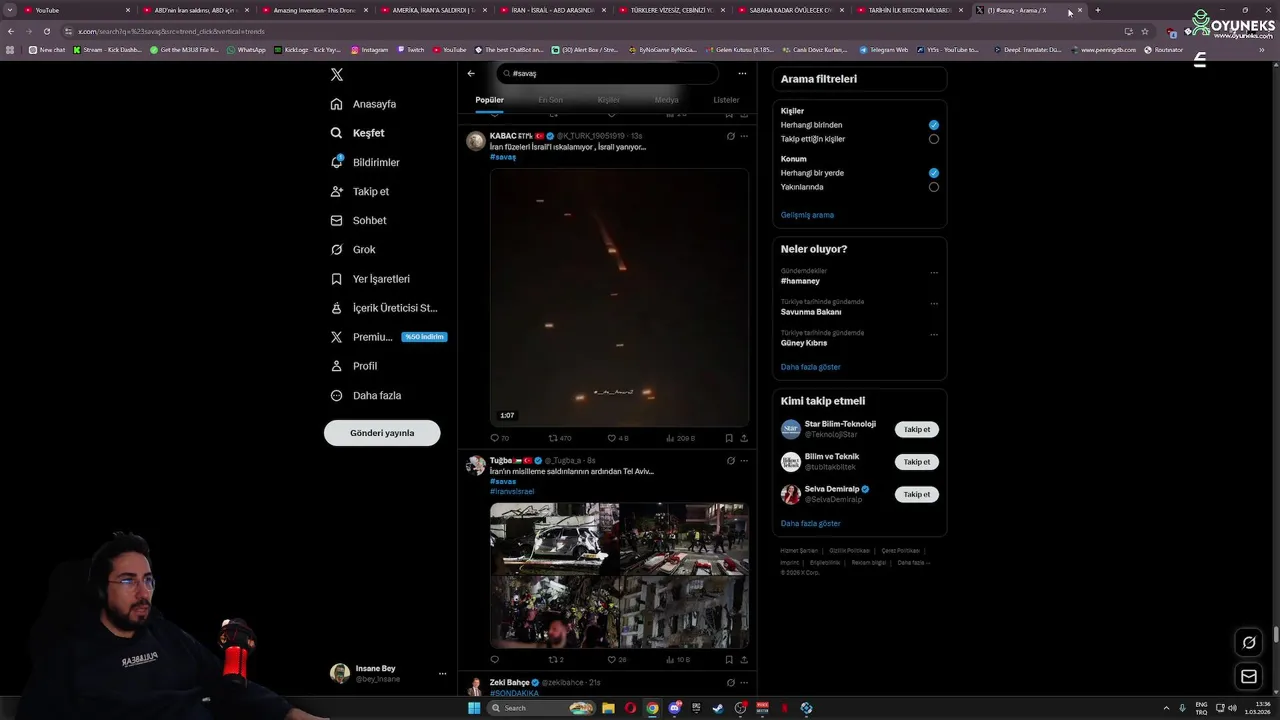
Task: Switch to the Kişiler tab
Action: pyautogui.click(x=608, y=100)
